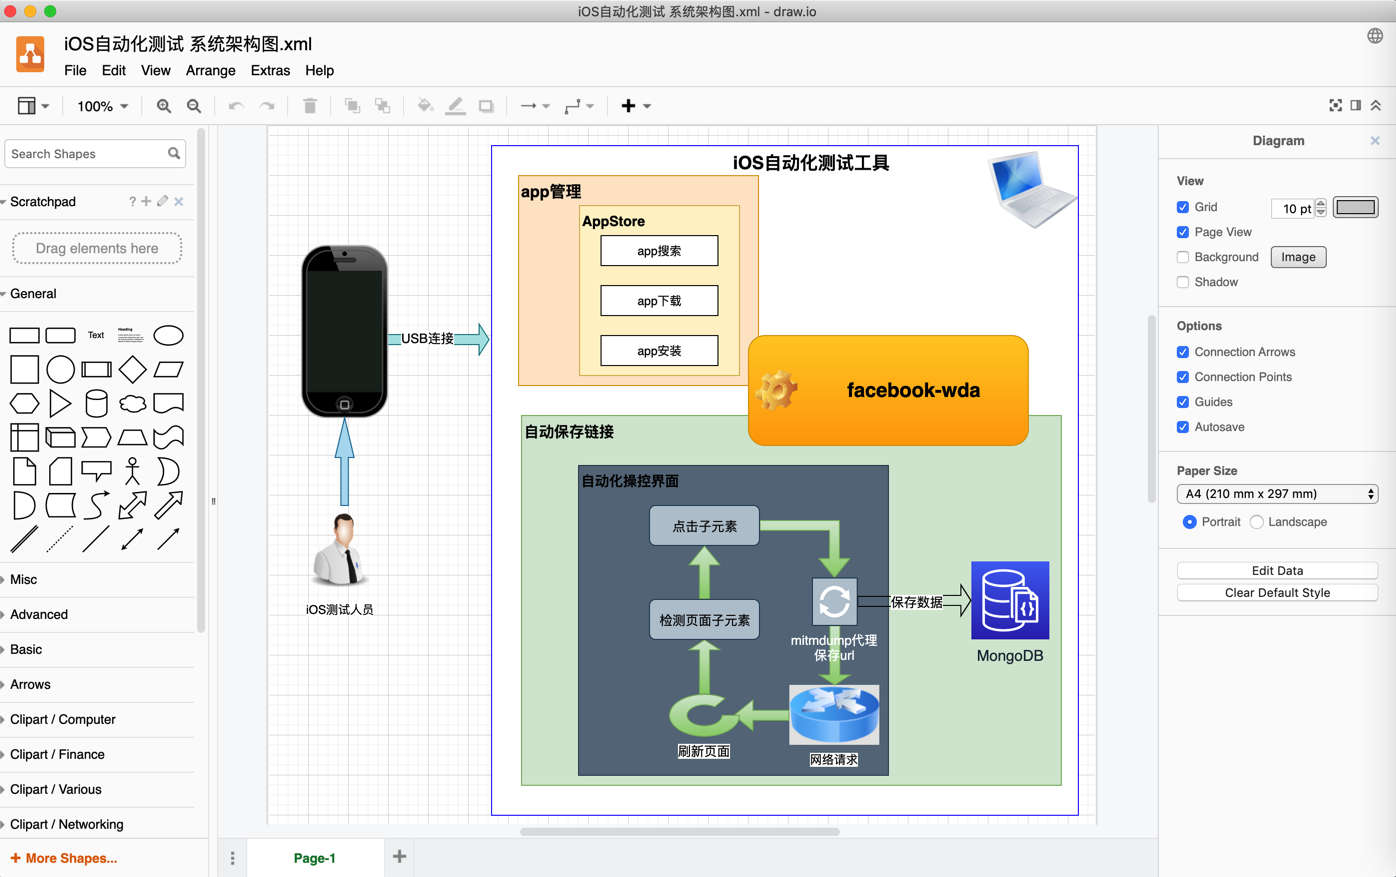Viewport: 1396px width, 877px height.
Task: Click the scratchpad help question mark
Action: pos(132,202)
